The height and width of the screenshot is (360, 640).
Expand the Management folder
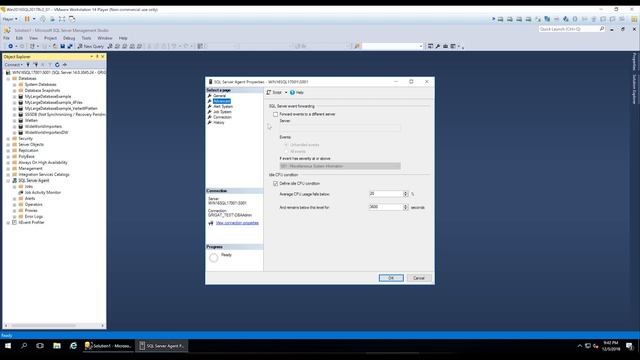click(8, 169)
